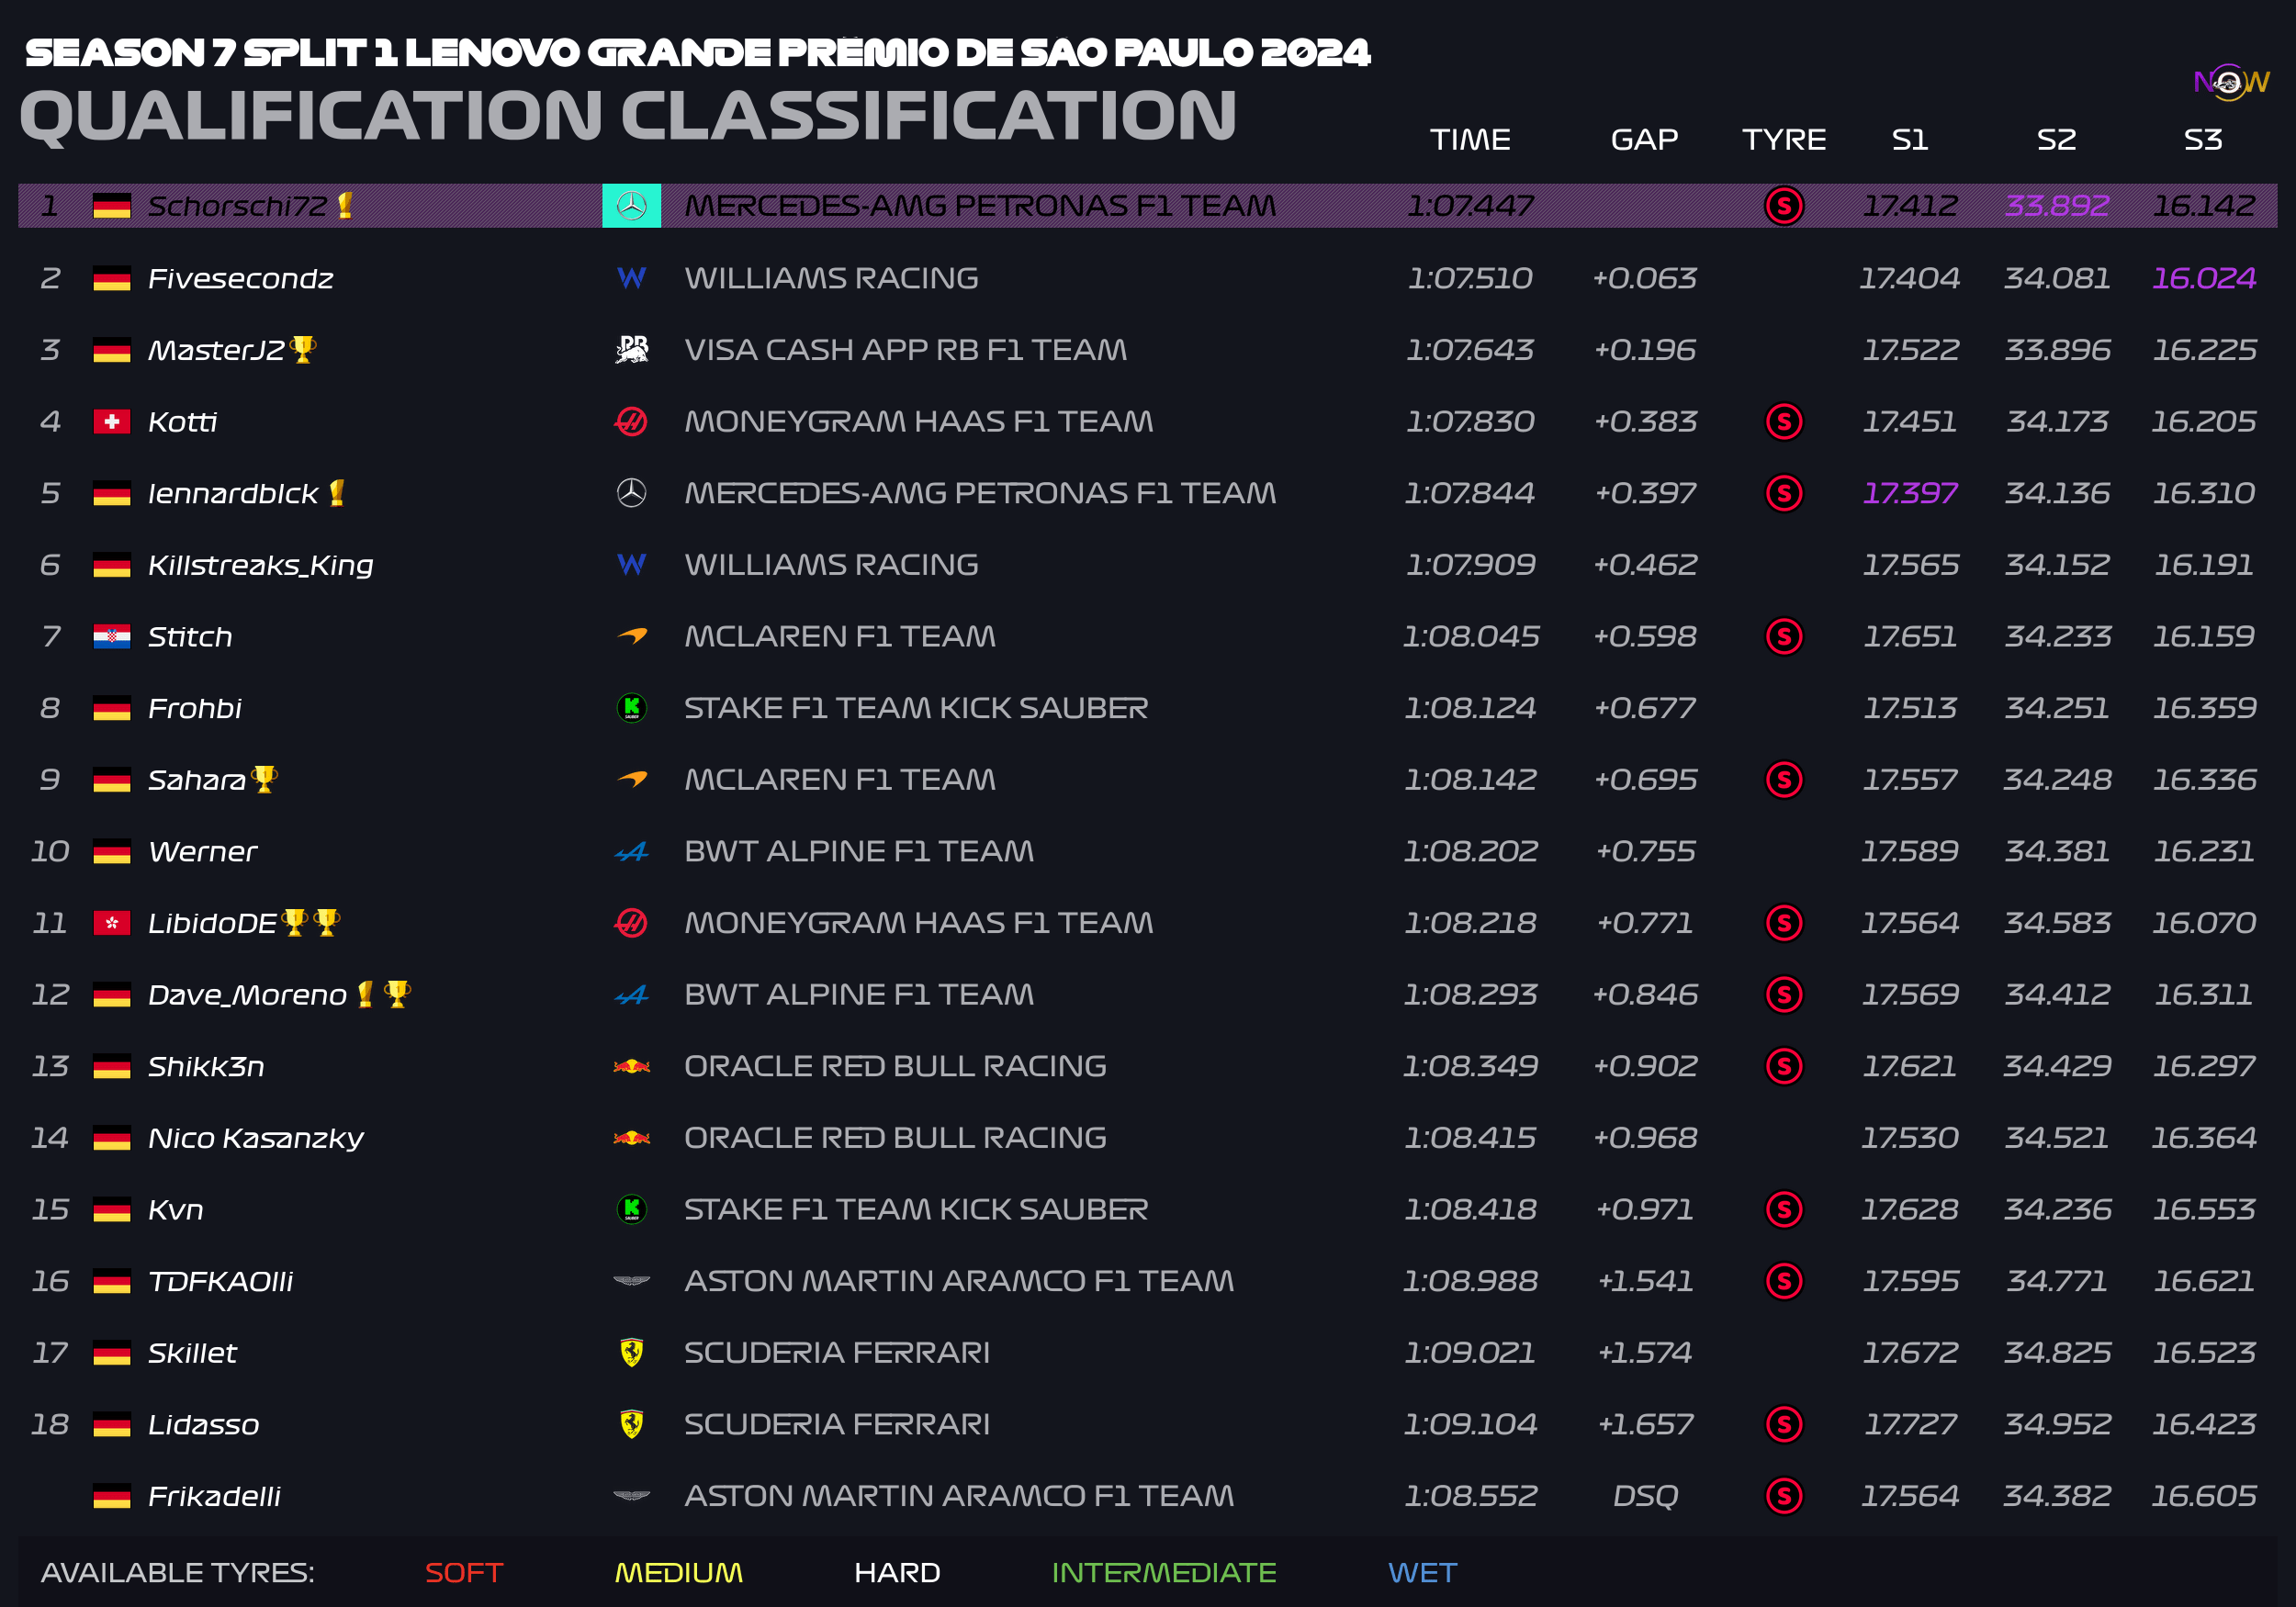Click the Mercedes logo in Schorschi72's row
The width and height of the screenshot is (2296, 1607).
(x=631, y=206)
